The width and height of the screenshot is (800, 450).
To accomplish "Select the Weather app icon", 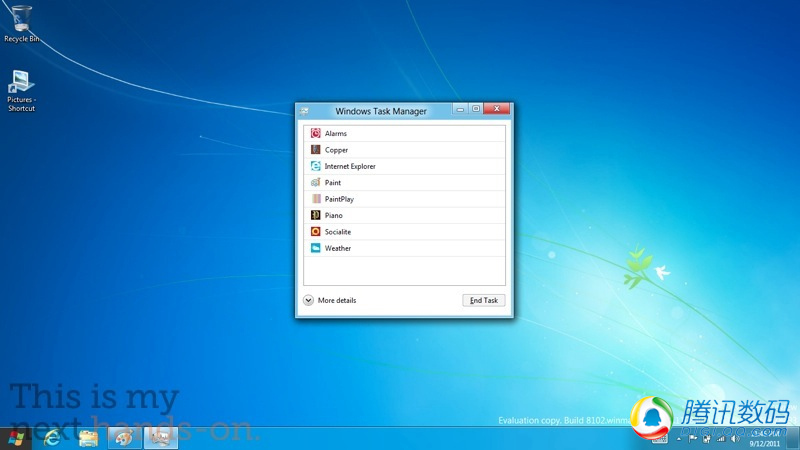I will pos(316,247).
